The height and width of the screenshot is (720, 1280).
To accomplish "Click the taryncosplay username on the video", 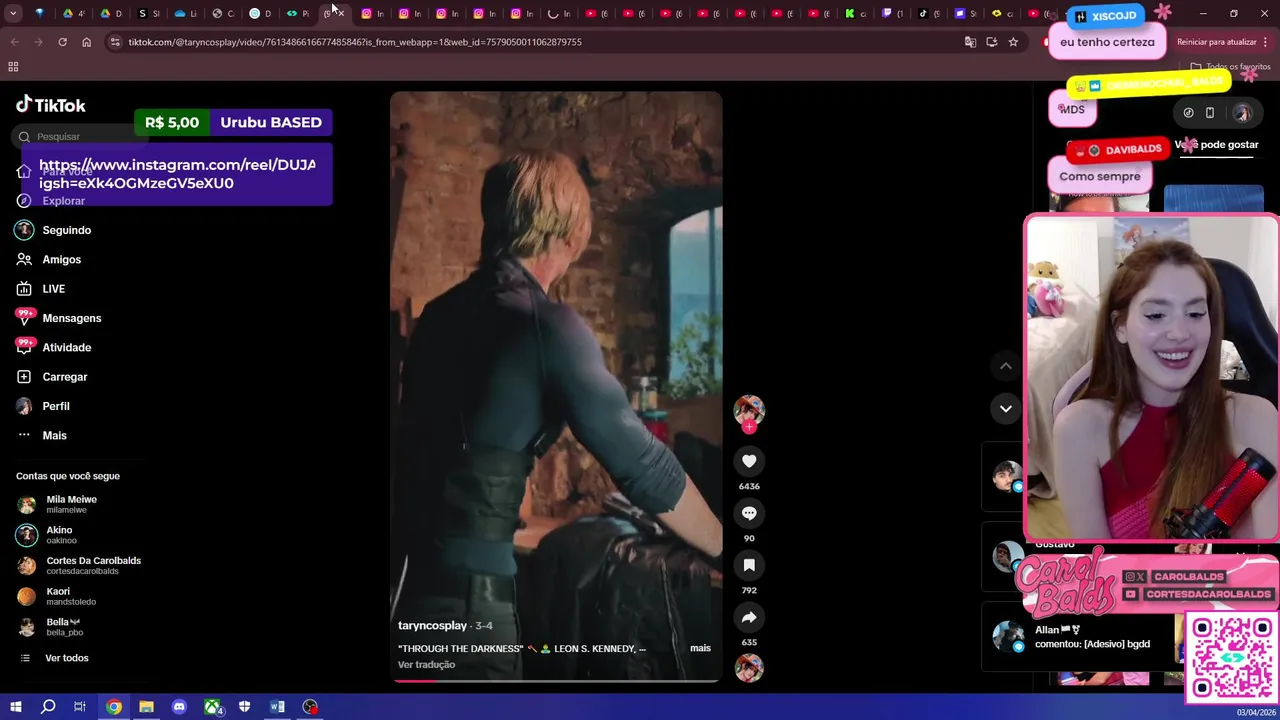I will (432, 625).
